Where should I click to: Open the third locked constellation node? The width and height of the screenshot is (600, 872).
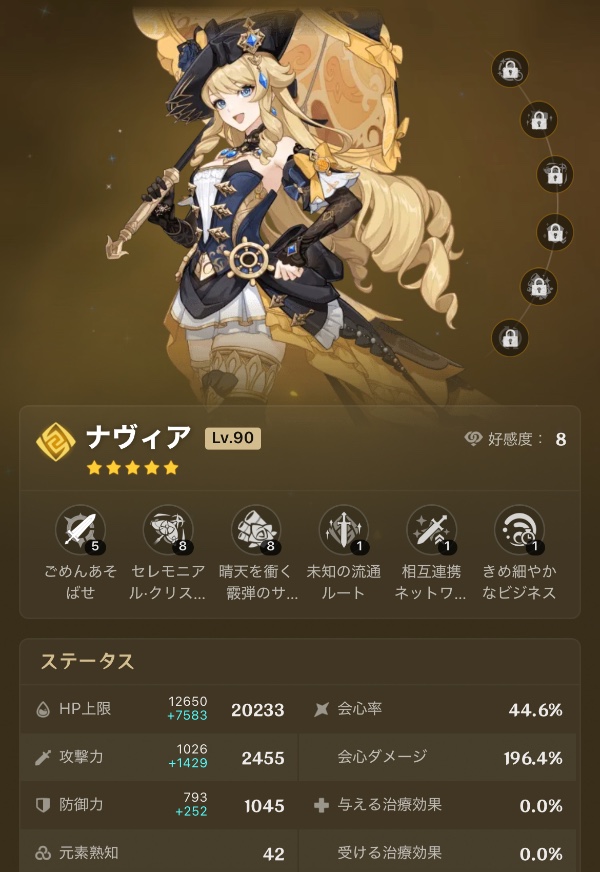click(554, 175)
